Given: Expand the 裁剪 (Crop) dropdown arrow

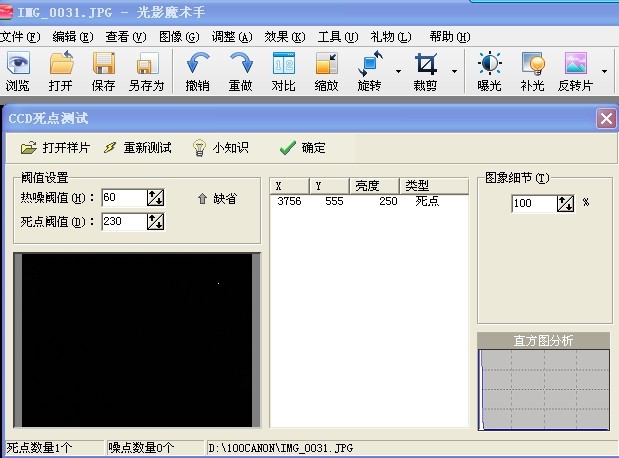Looking at the screenshot, I should tap(454, 72).
